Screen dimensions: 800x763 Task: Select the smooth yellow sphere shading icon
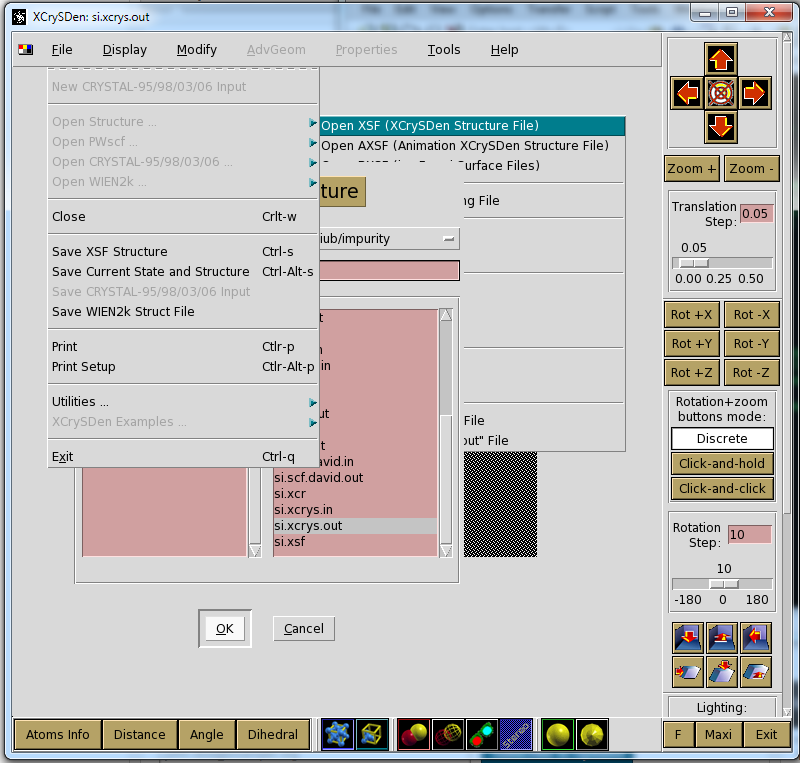pos(557,734)
